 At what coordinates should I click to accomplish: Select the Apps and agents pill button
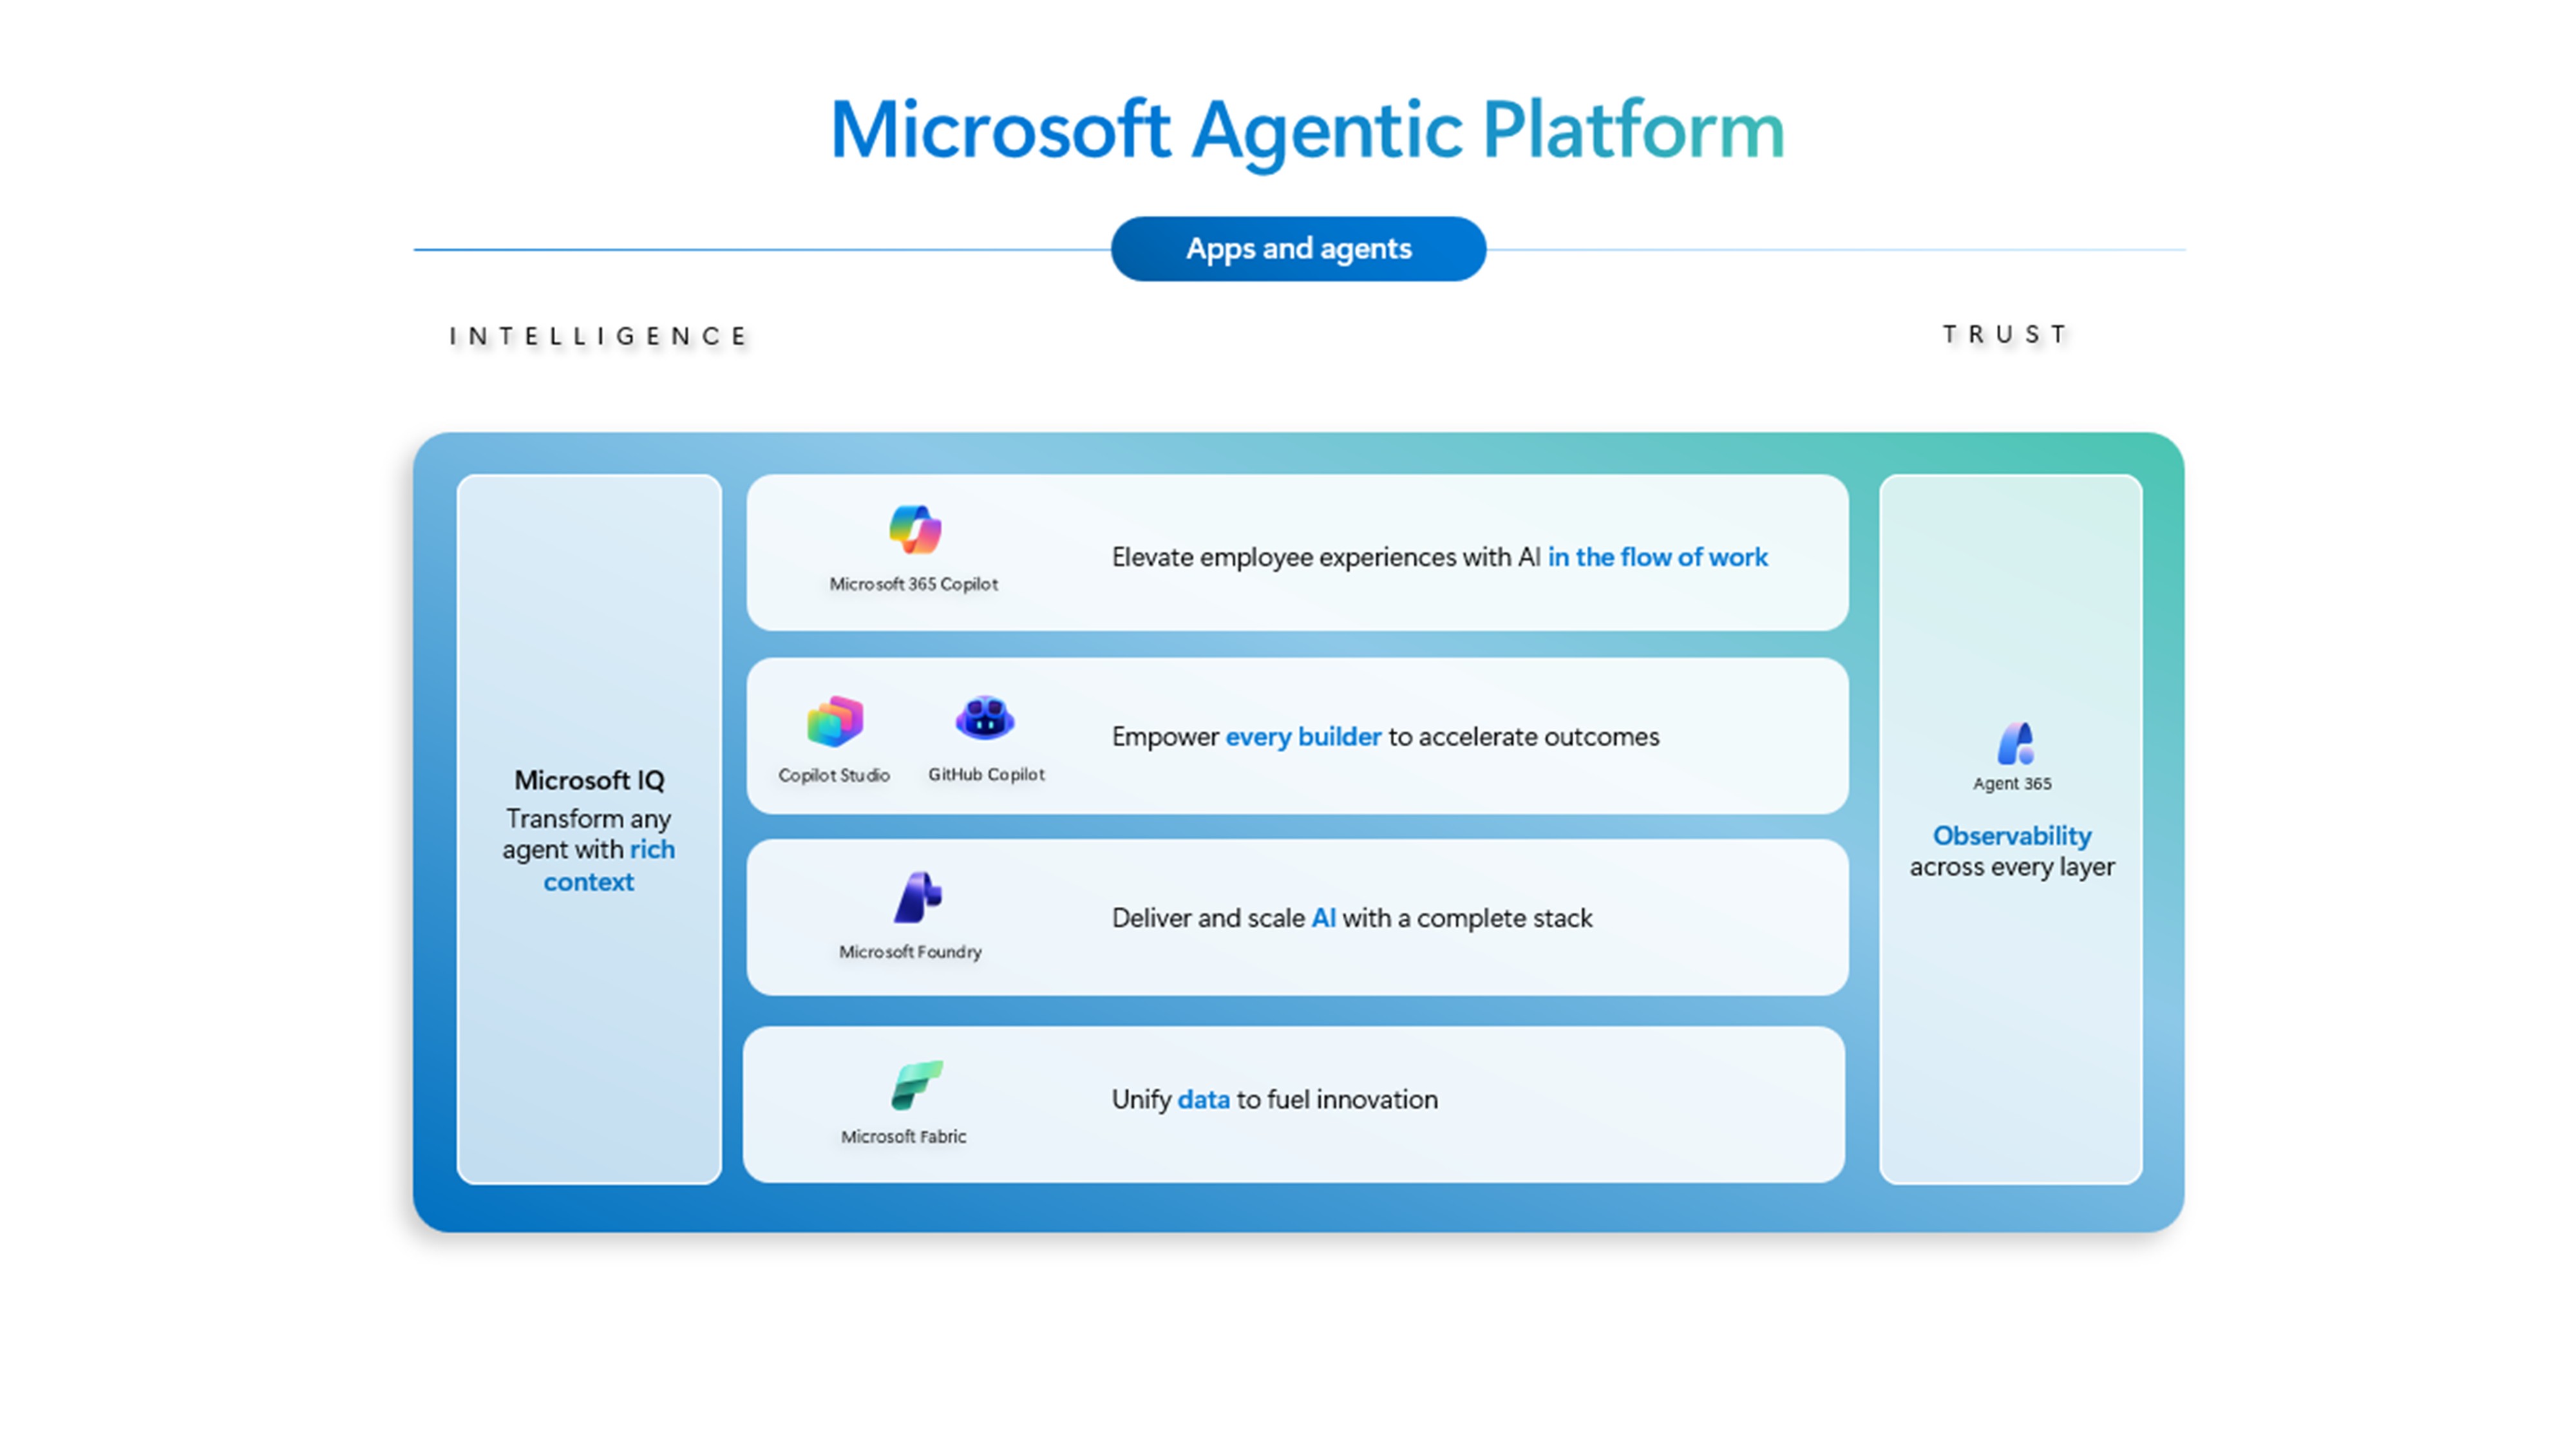(1298, 249)
